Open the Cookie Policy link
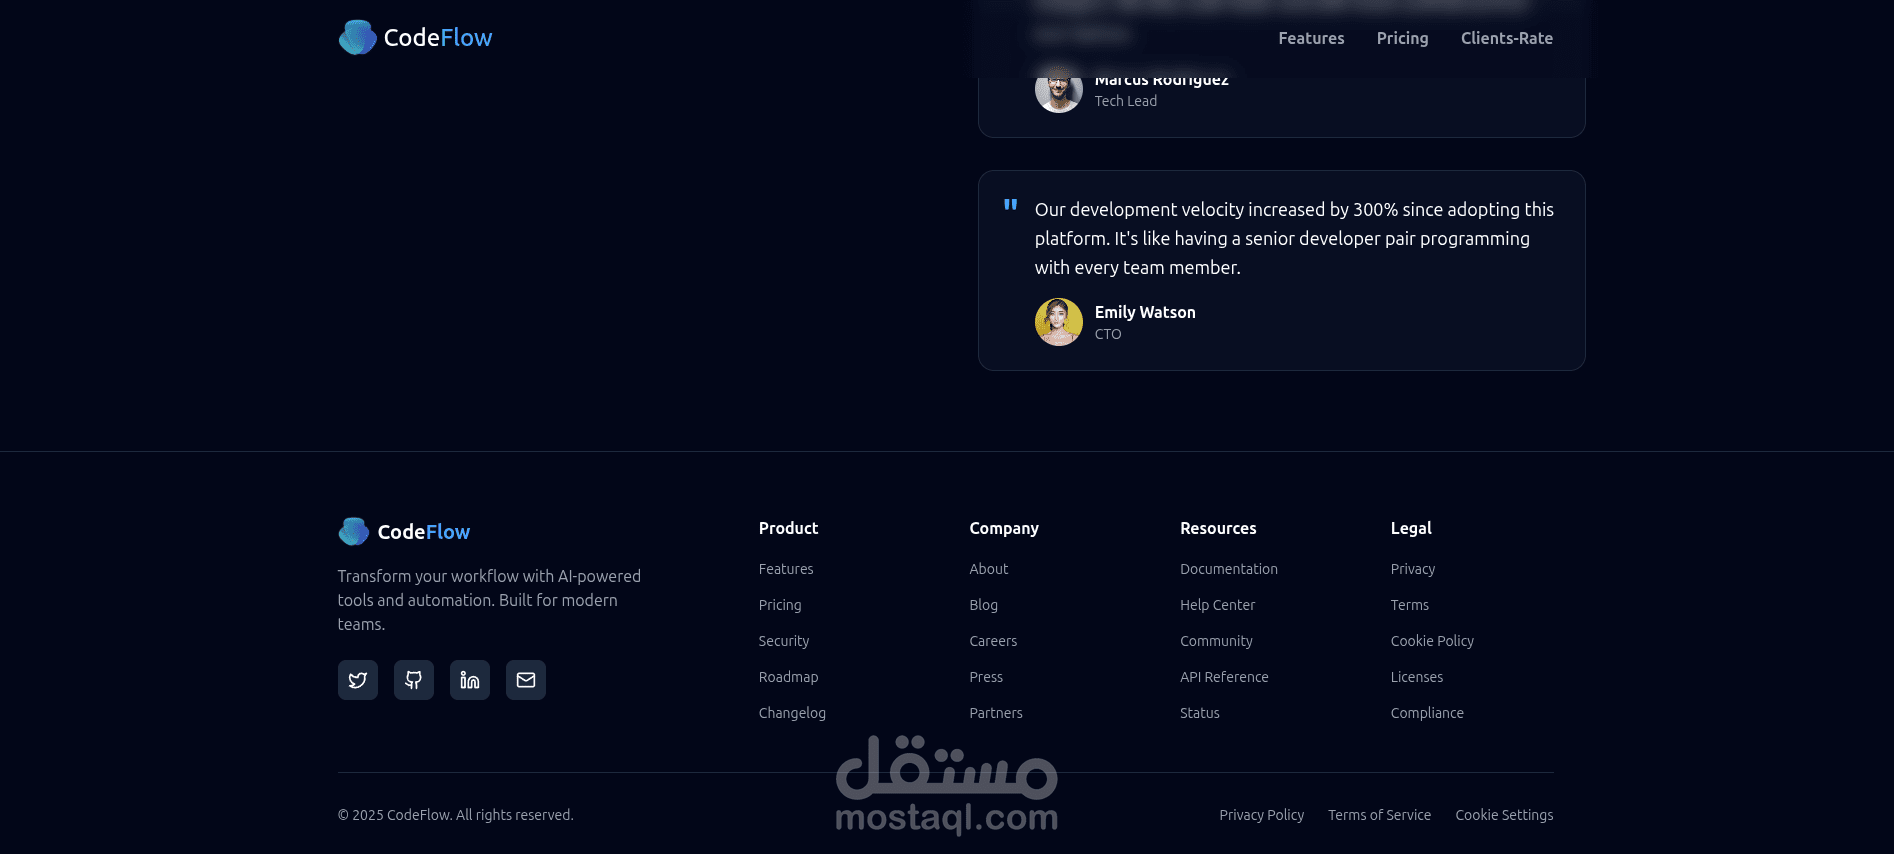The image size is (1894, 854). 1432,641
